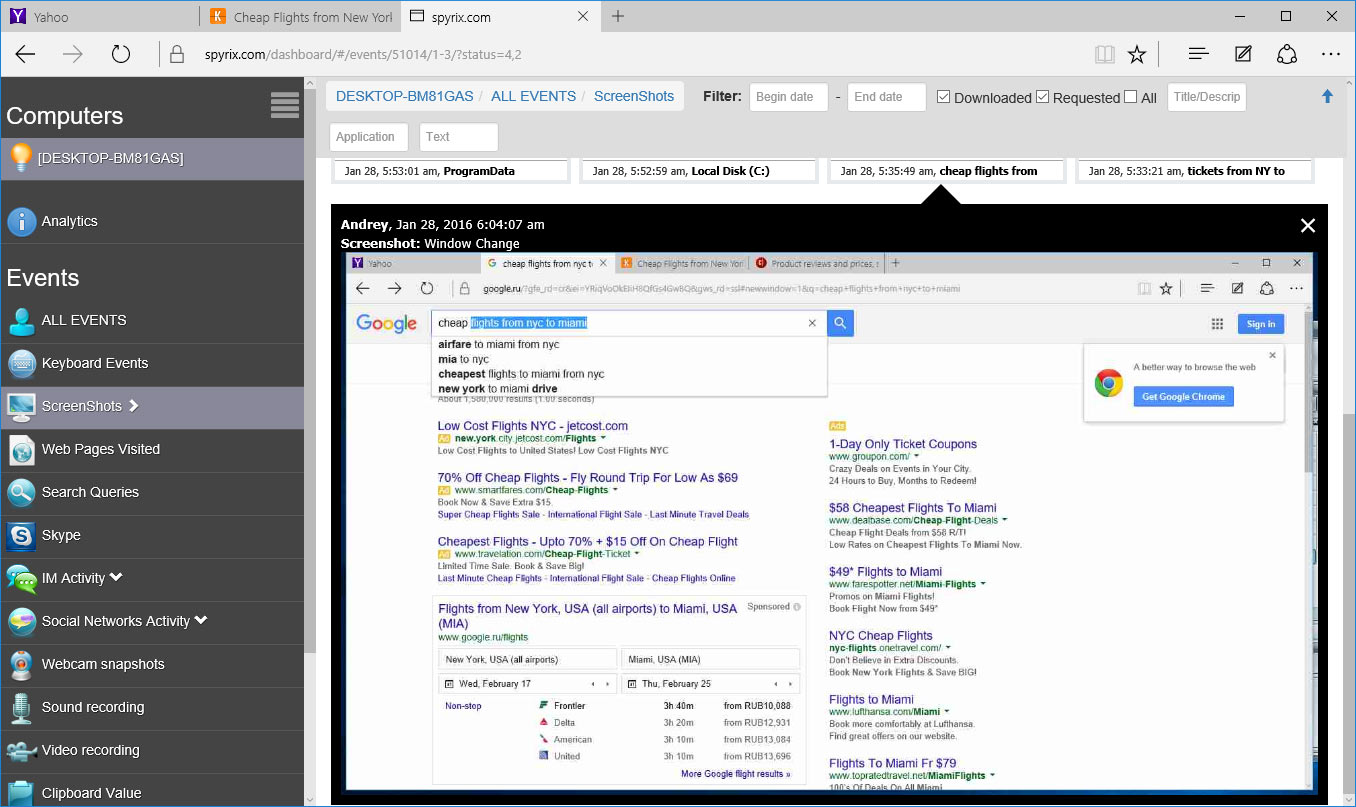Click the Webcam snapshots camera icon
This screenshot has width=1356, height=807.
pyautogui.click(x=21, y=665)
